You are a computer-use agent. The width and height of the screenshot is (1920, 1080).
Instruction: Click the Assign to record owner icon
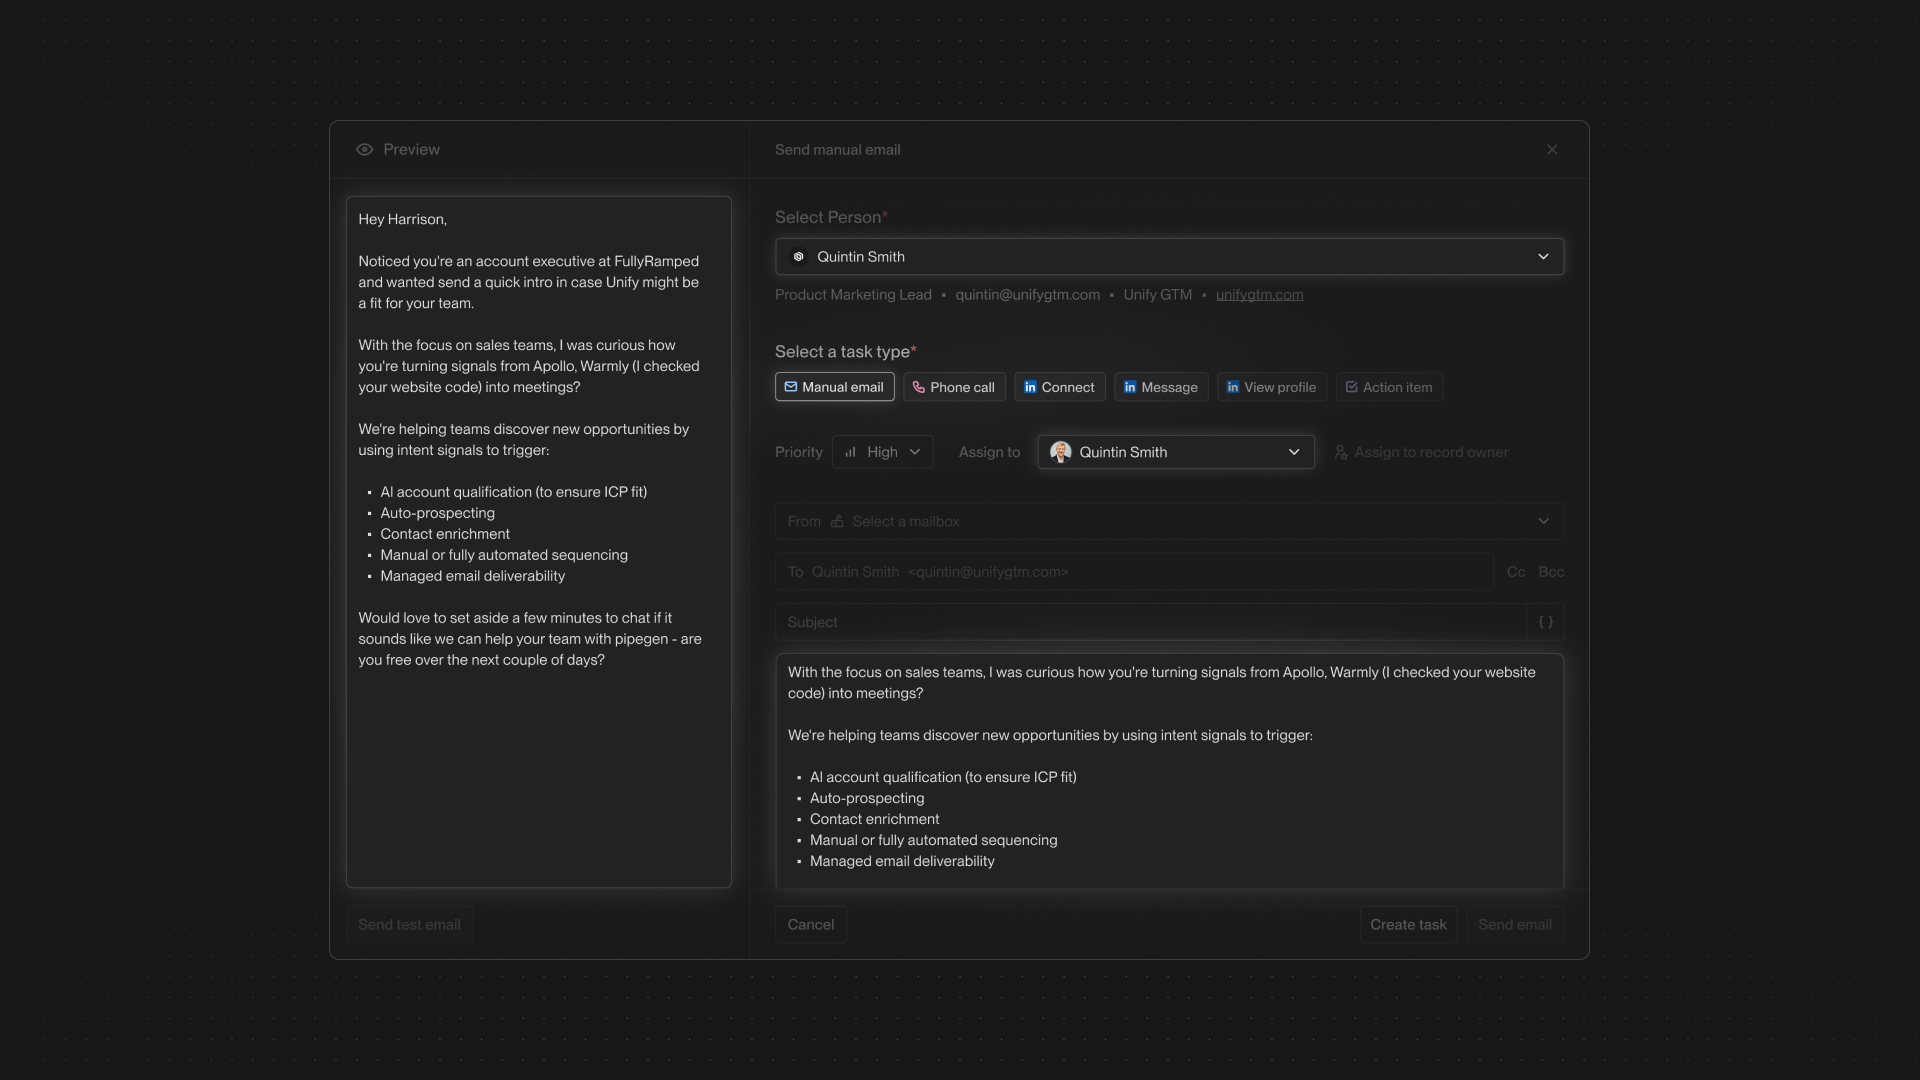point(1341,452)
